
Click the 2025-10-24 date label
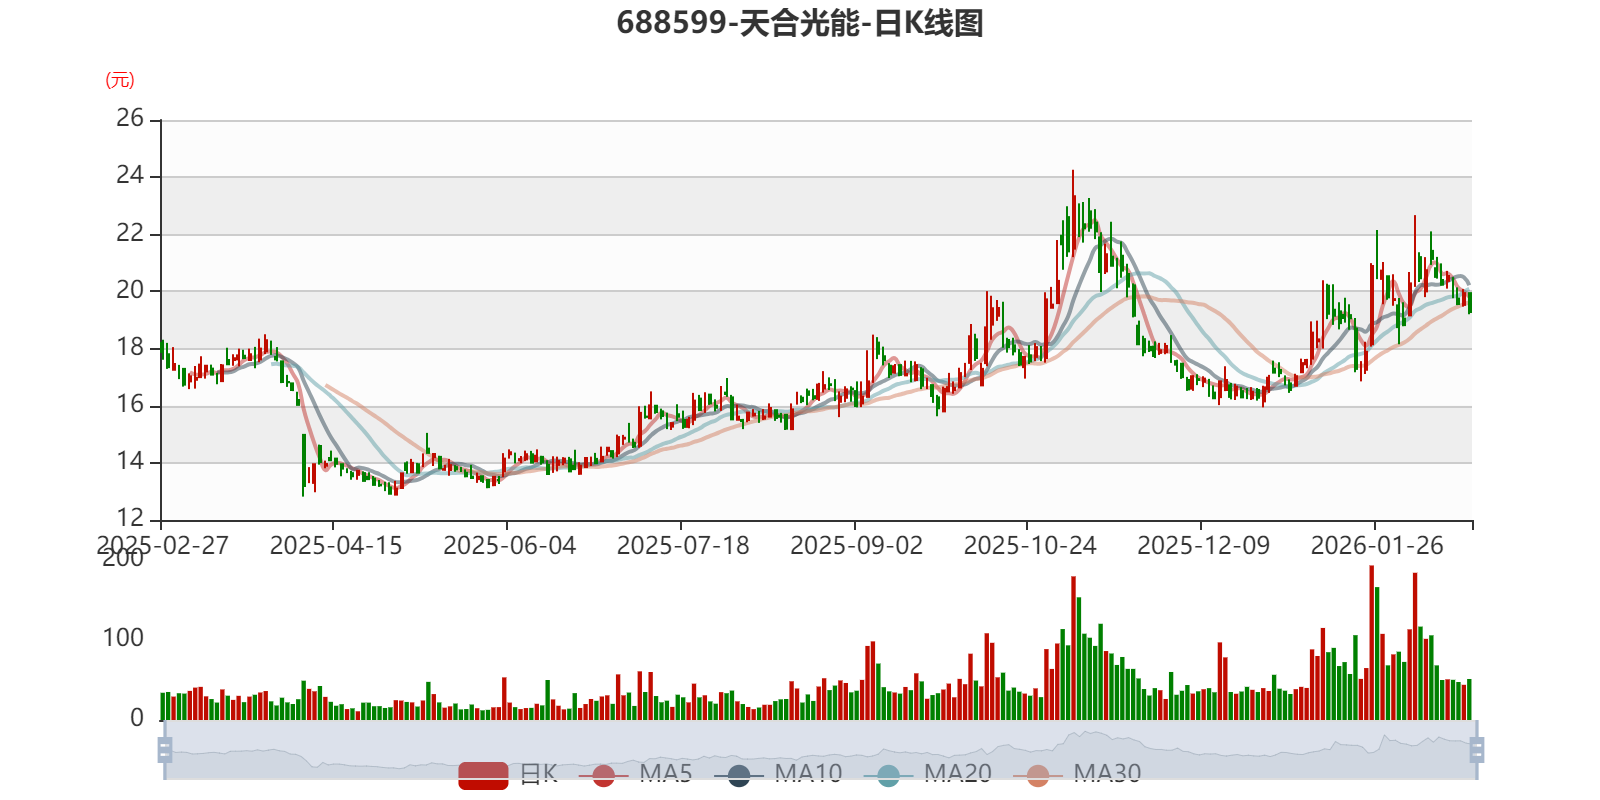pyautogui.click(x=1030, y=546)
